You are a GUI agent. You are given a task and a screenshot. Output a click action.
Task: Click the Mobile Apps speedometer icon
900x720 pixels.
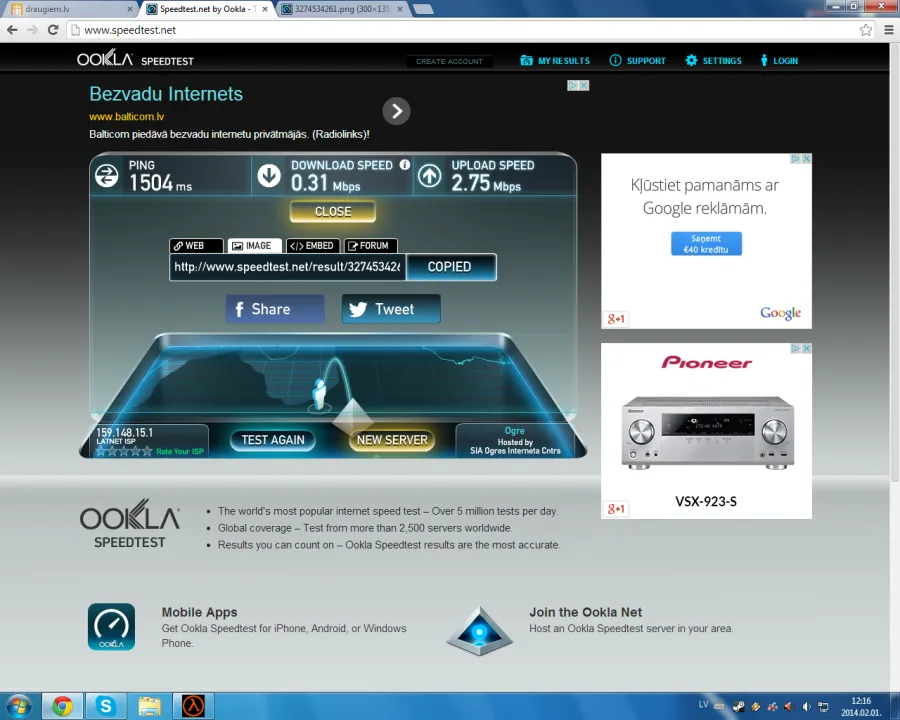click(111, 626)
